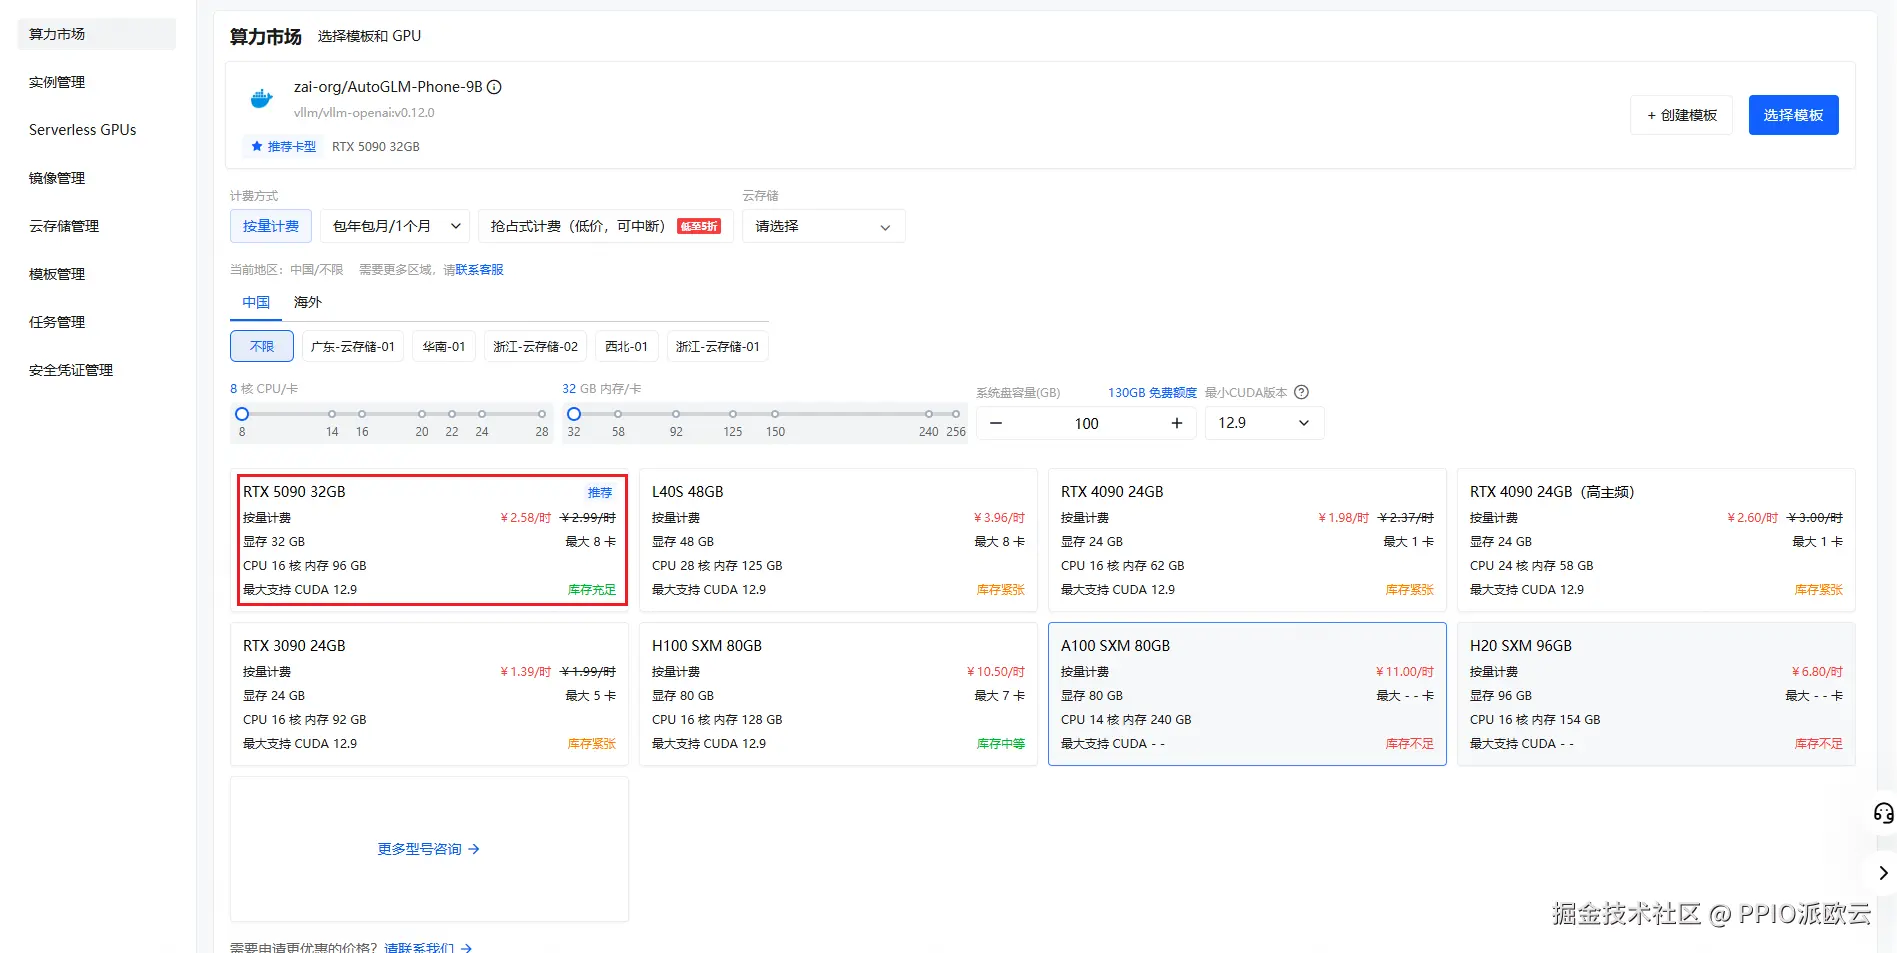
Task: Select 按量计费 billing mode
Action: coord(271,226)
